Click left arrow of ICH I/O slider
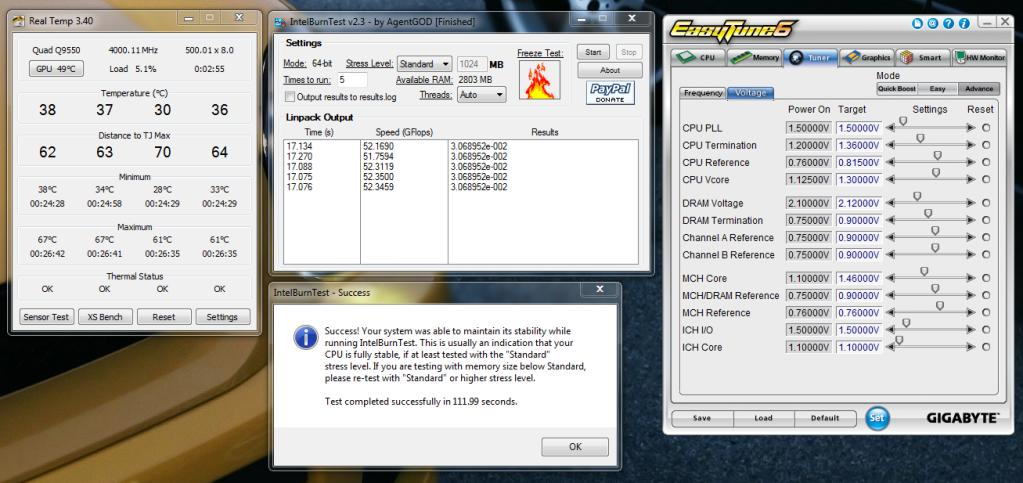 click(x=890, y=330)
